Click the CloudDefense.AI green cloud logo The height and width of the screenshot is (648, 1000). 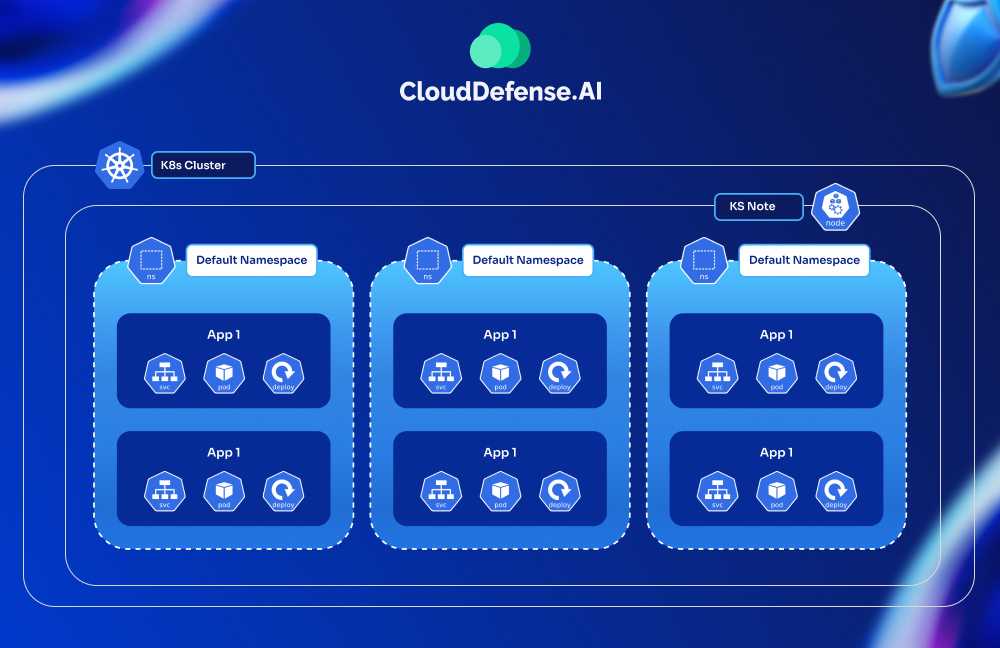(x=500, y=46)
